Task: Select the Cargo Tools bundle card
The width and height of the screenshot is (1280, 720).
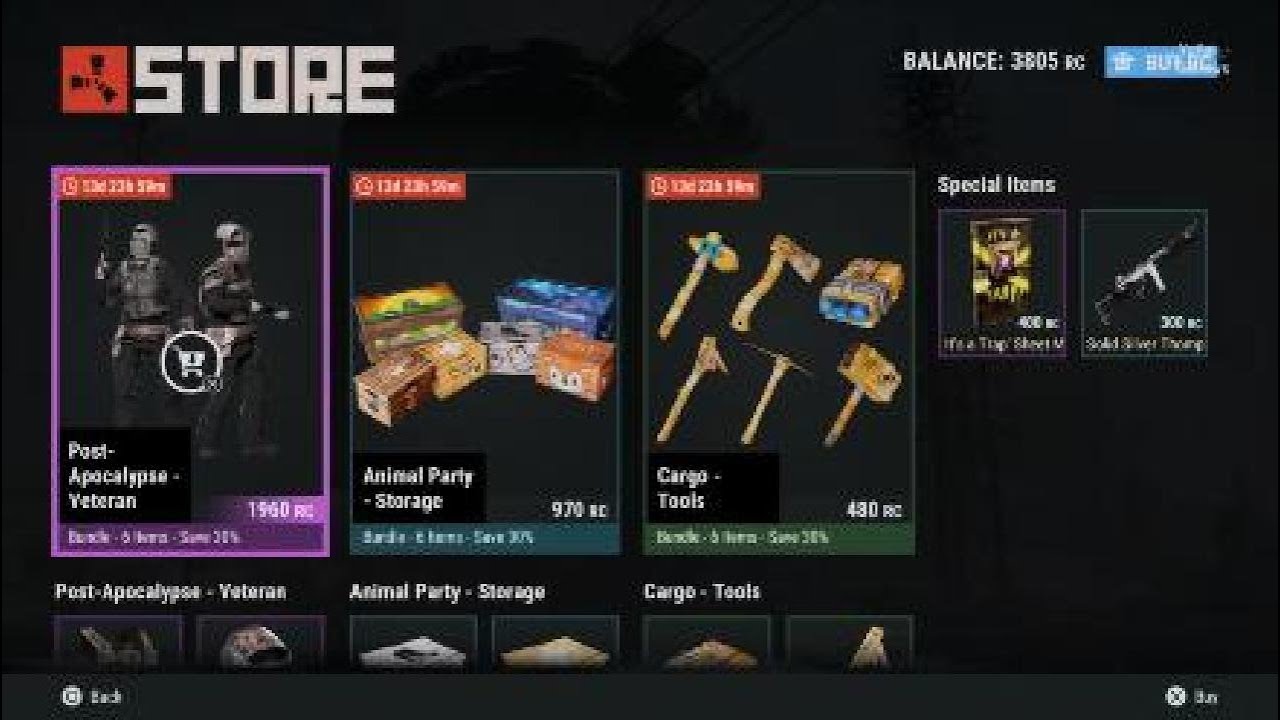Action: click(x=779, y=362)
